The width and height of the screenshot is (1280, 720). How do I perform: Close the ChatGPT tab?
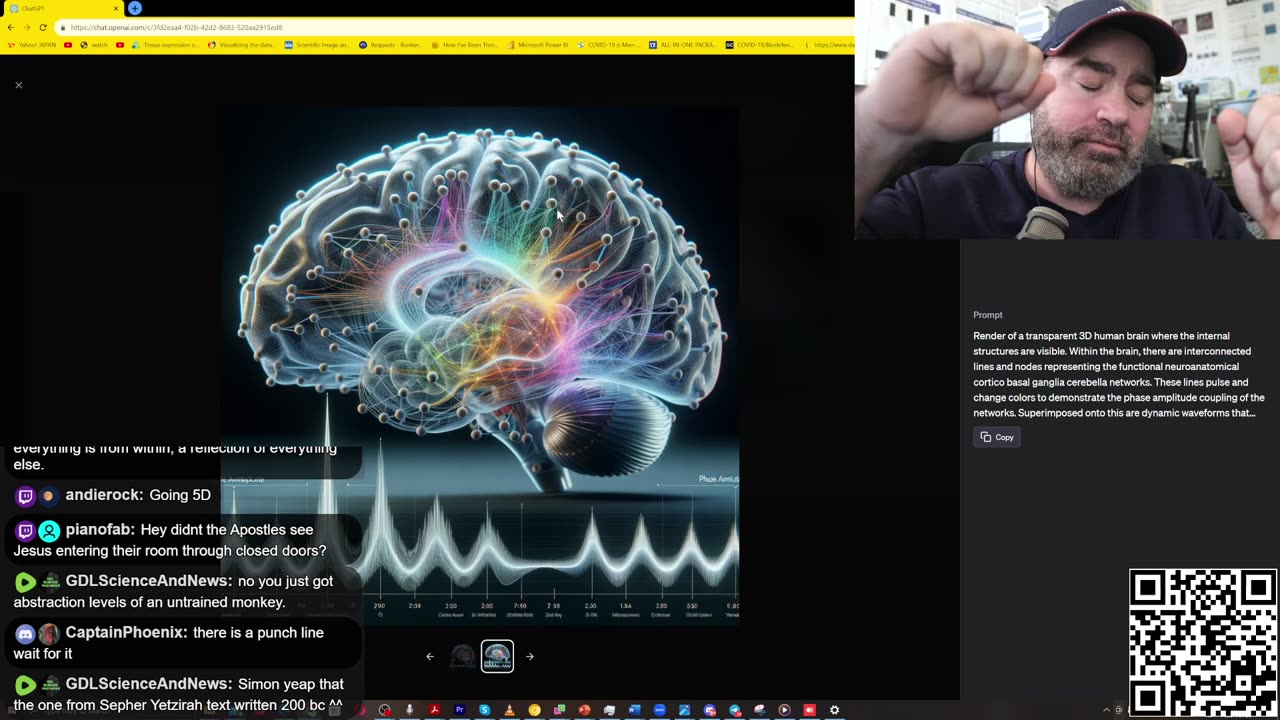116,8
